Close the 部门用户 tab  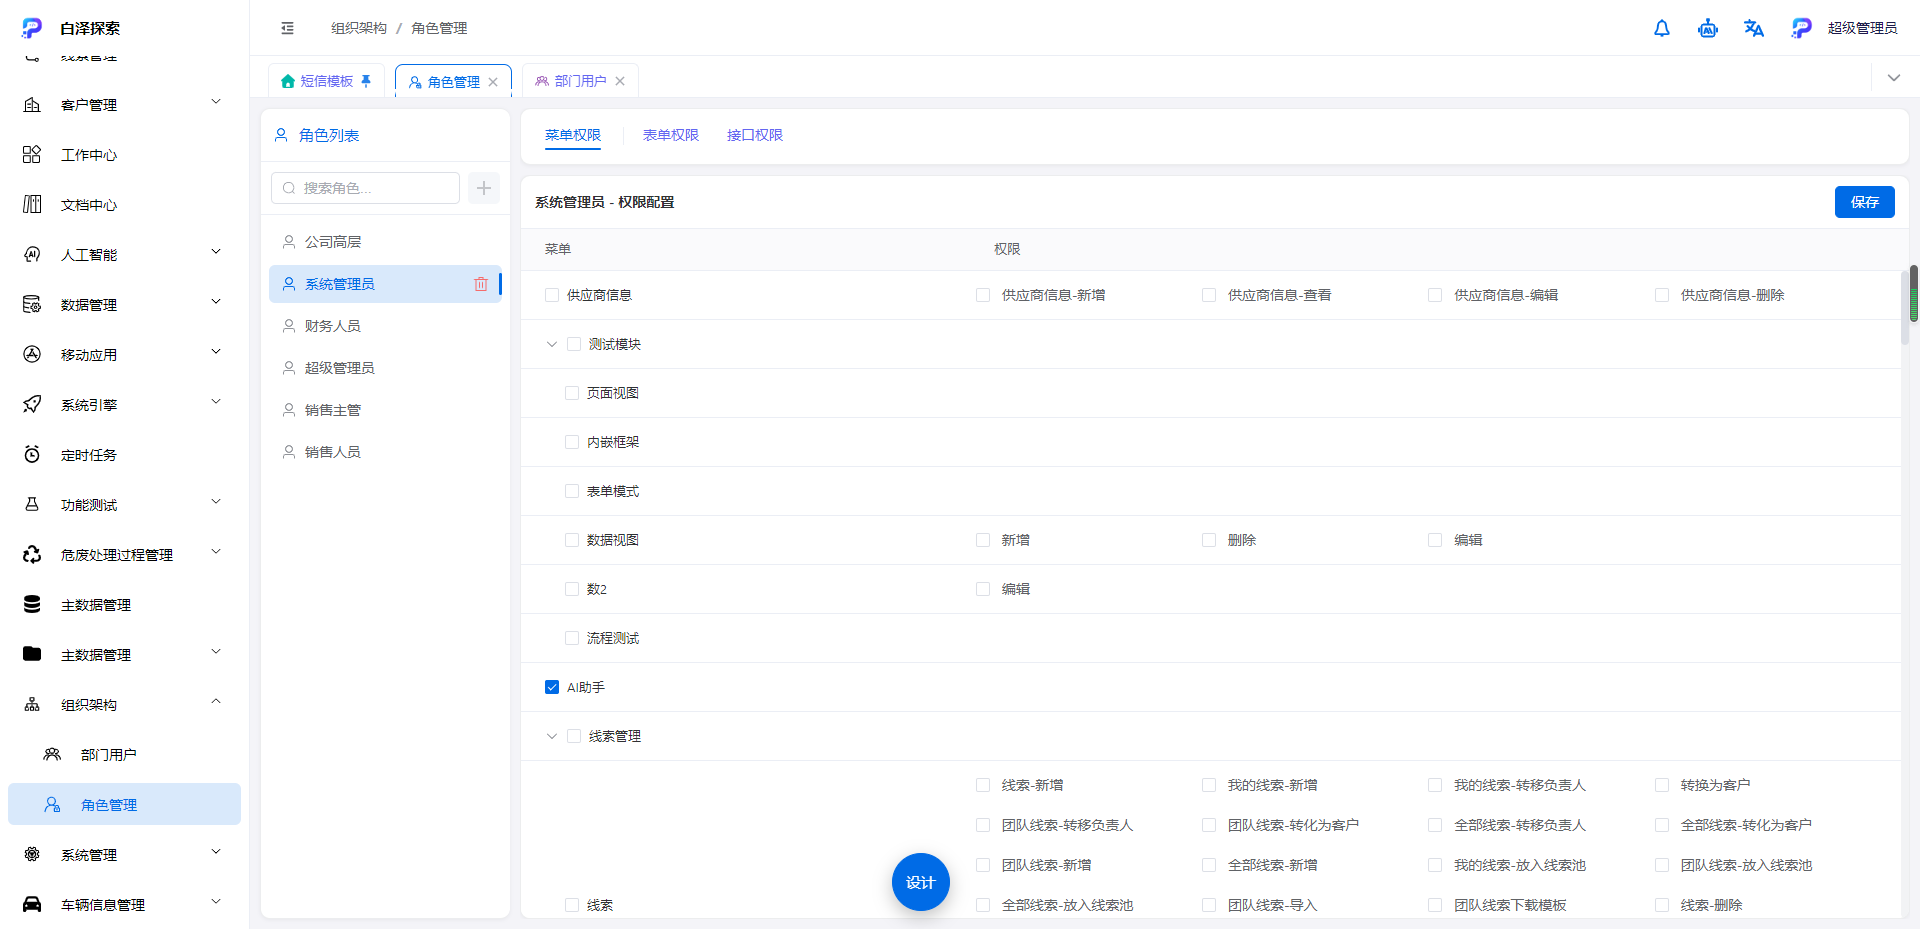(x=620, y=81)
